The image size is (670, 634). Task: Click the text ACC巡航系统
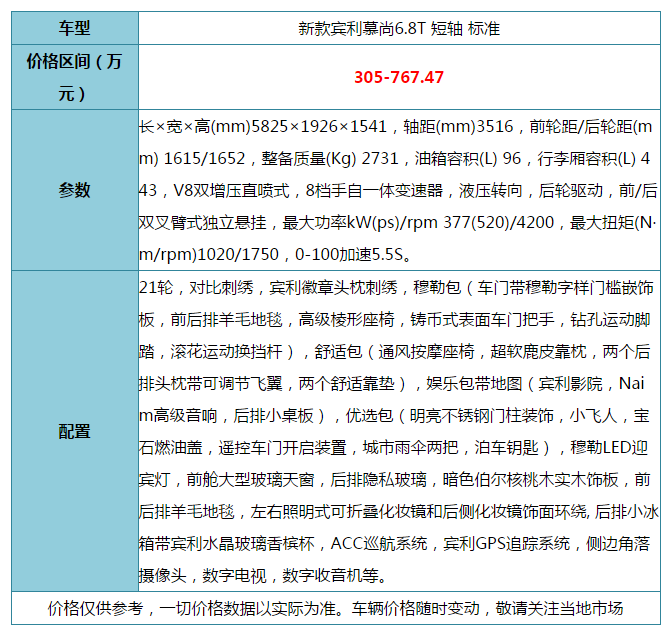pyautogui.click(x=379, y=544)
